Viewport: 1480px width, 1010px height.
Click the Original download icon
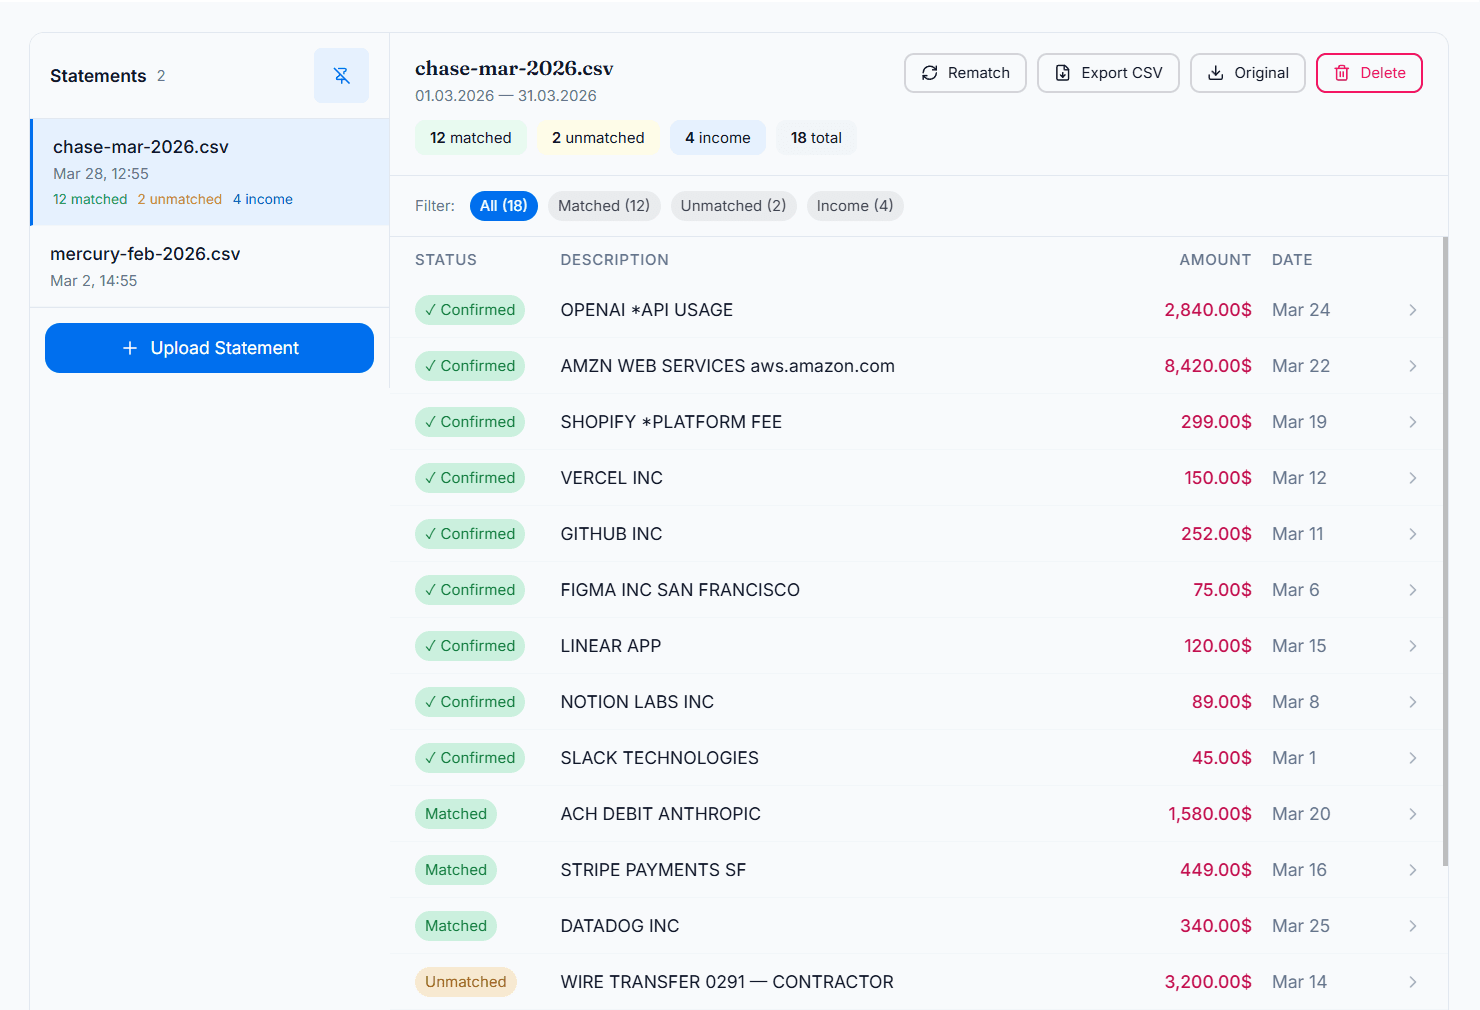coord(1215,73)
